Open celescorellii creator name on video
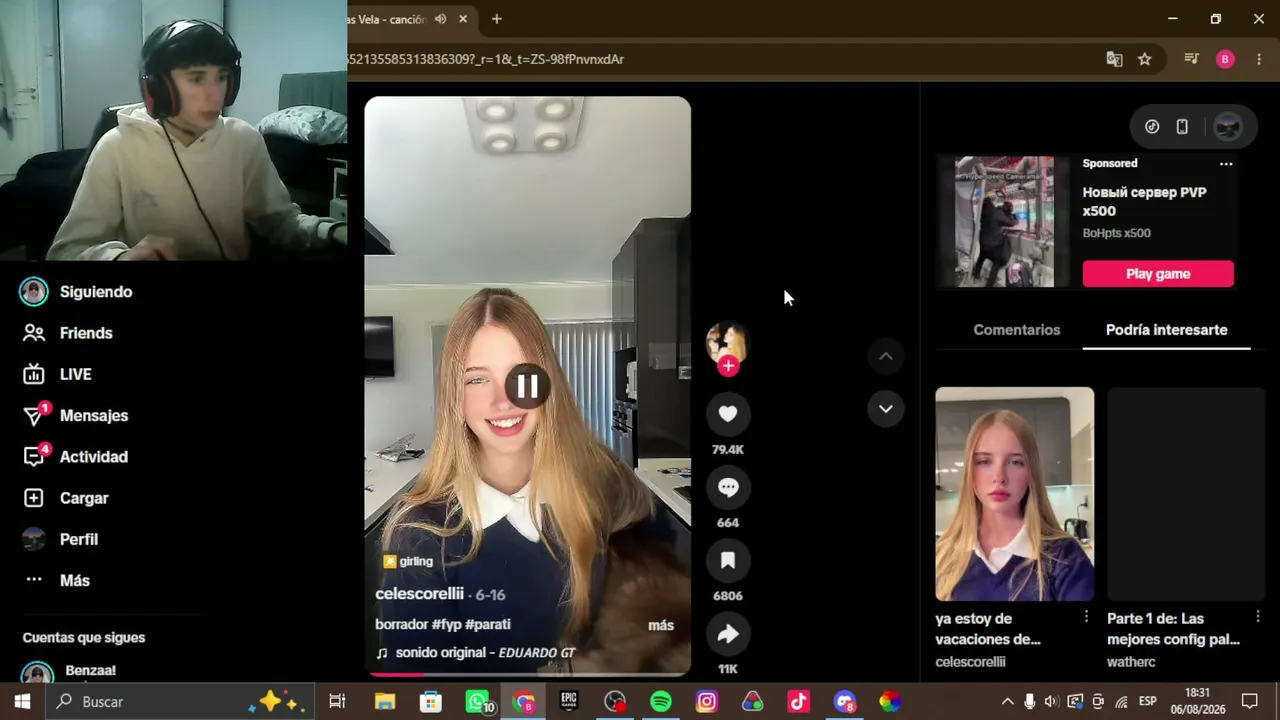The image size is (1280, 720). (x=419, y=594)
